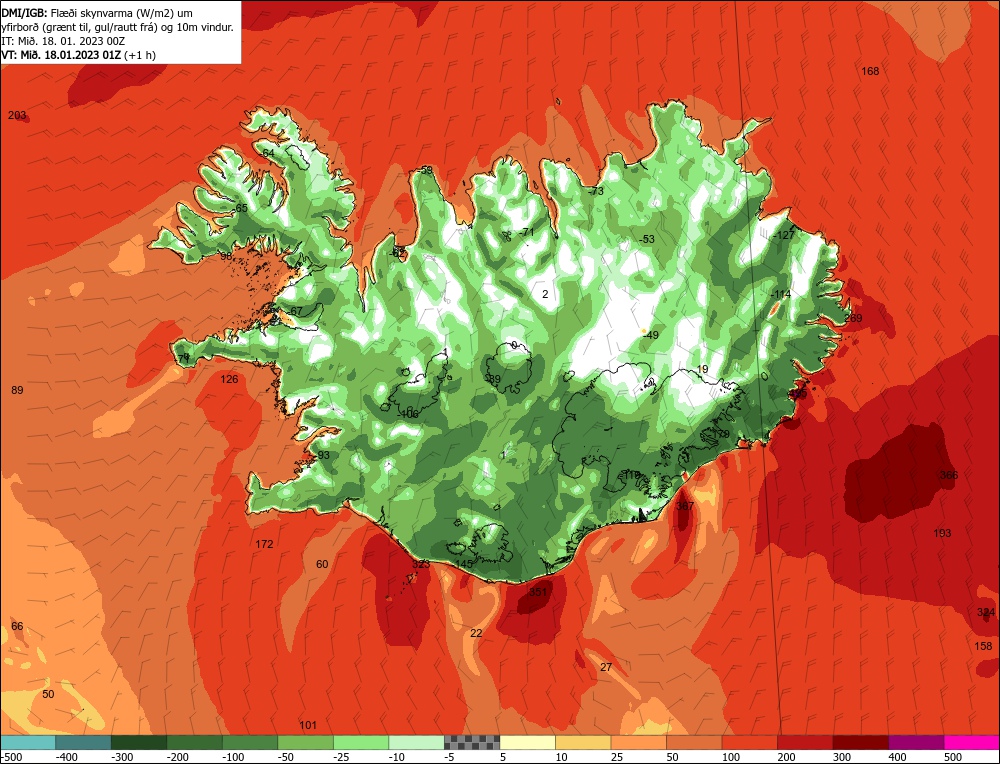Viewport: 1000px width, 764px height.
Task: Click the magenta 500+ legend swatch
Action: coord(971,742)
